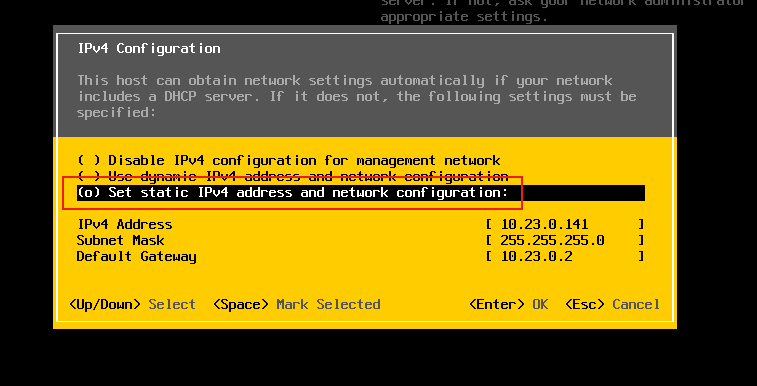Click the <Up/Down> key hint
Viewport: 757px width, 386px height.
[105, 304]
